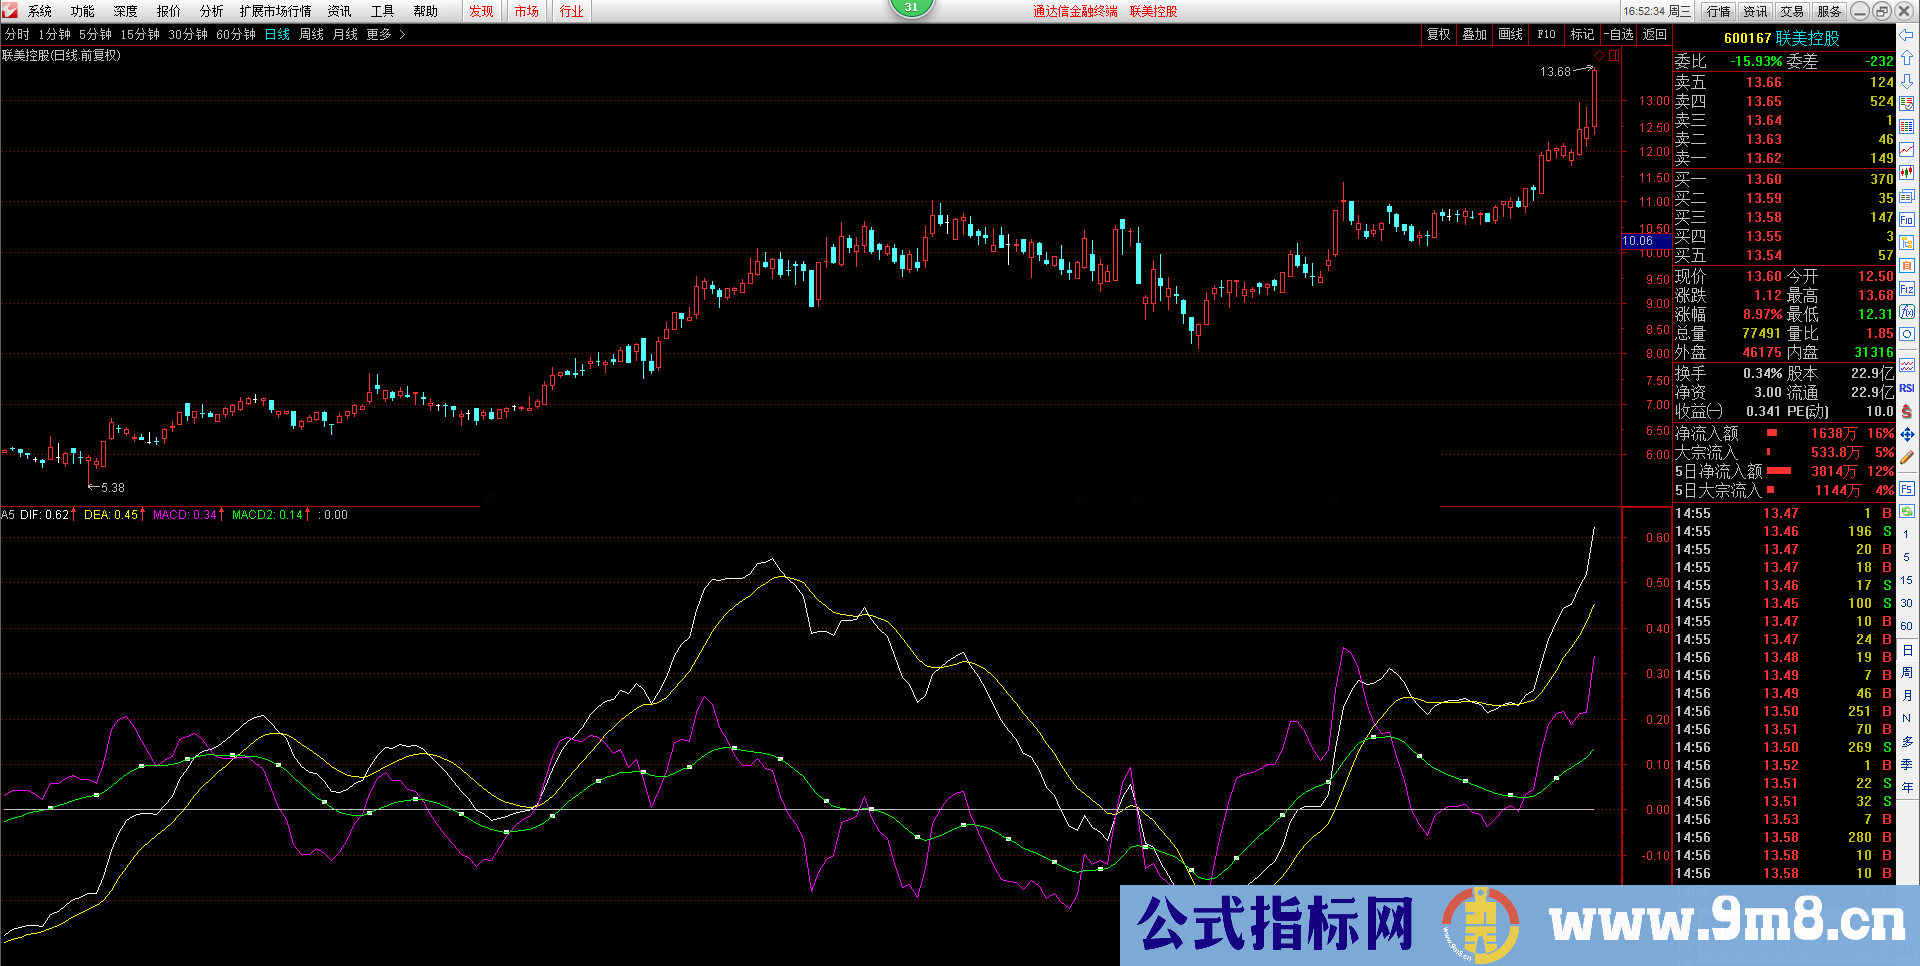Click the F5 refresh icon in sidebar
The height and width of the screenshot is (966, 1920).
click(1907, 488)
